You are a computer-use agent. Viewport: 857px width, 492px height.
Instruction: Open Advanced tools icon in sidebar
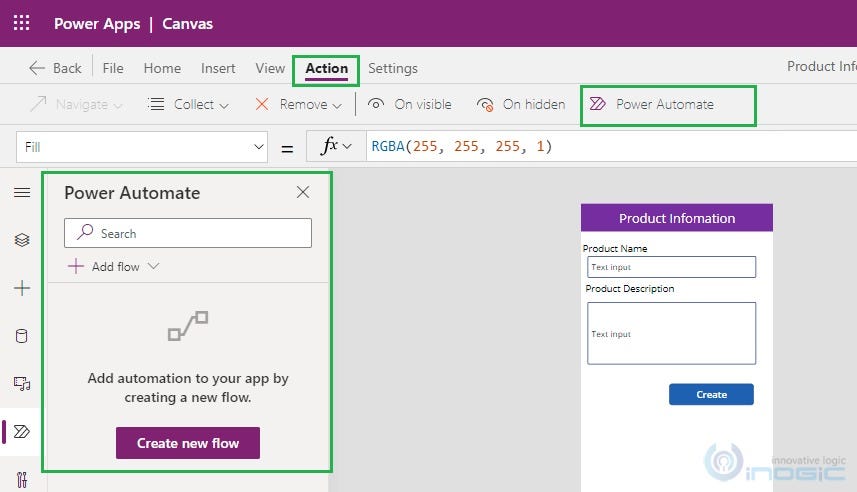[x=22, y=479]
